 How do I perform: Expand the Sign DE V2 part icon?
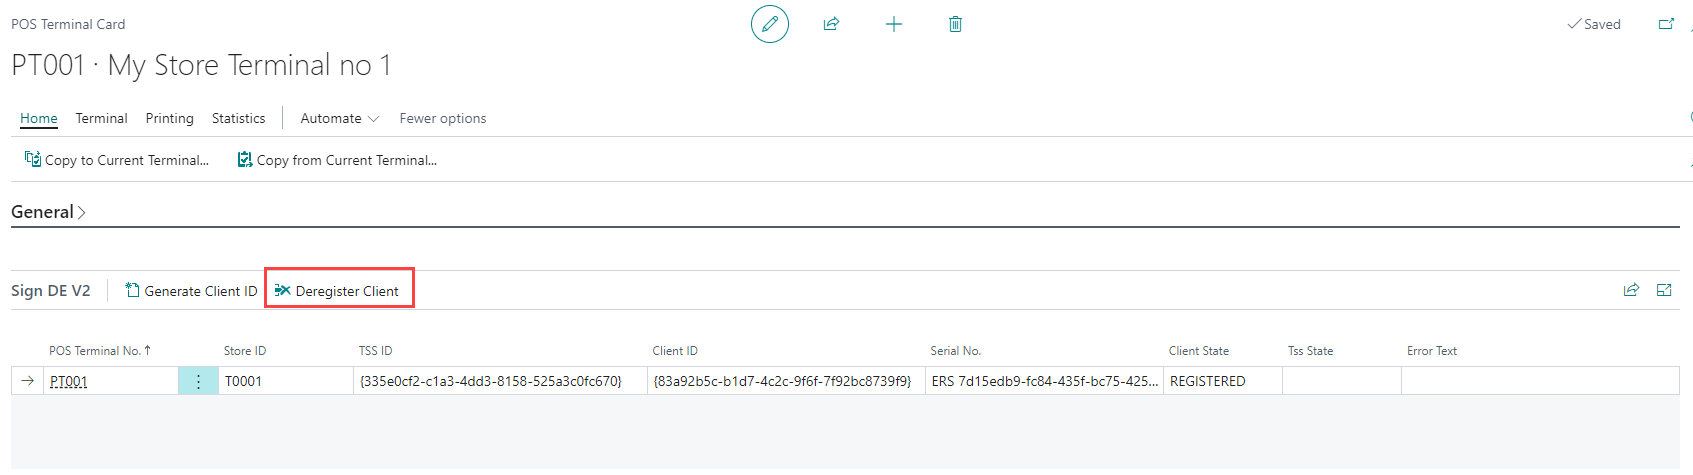1664,290
